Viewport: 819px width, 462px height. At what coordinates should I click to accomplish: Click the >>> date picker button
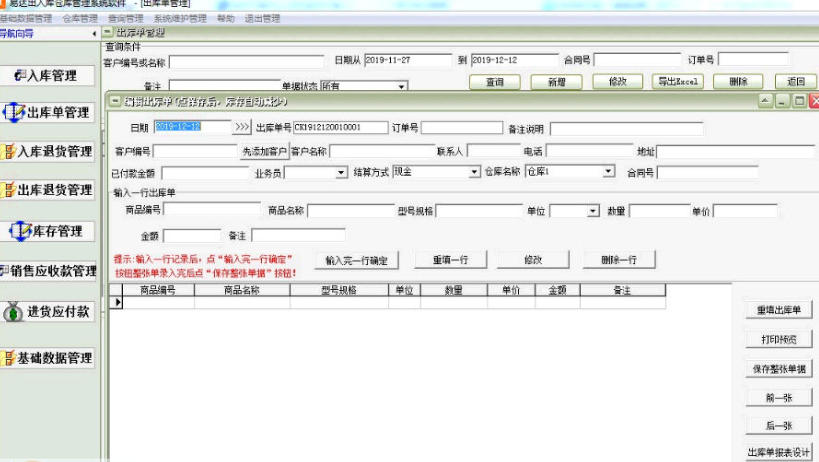click(x=242, y=128)
